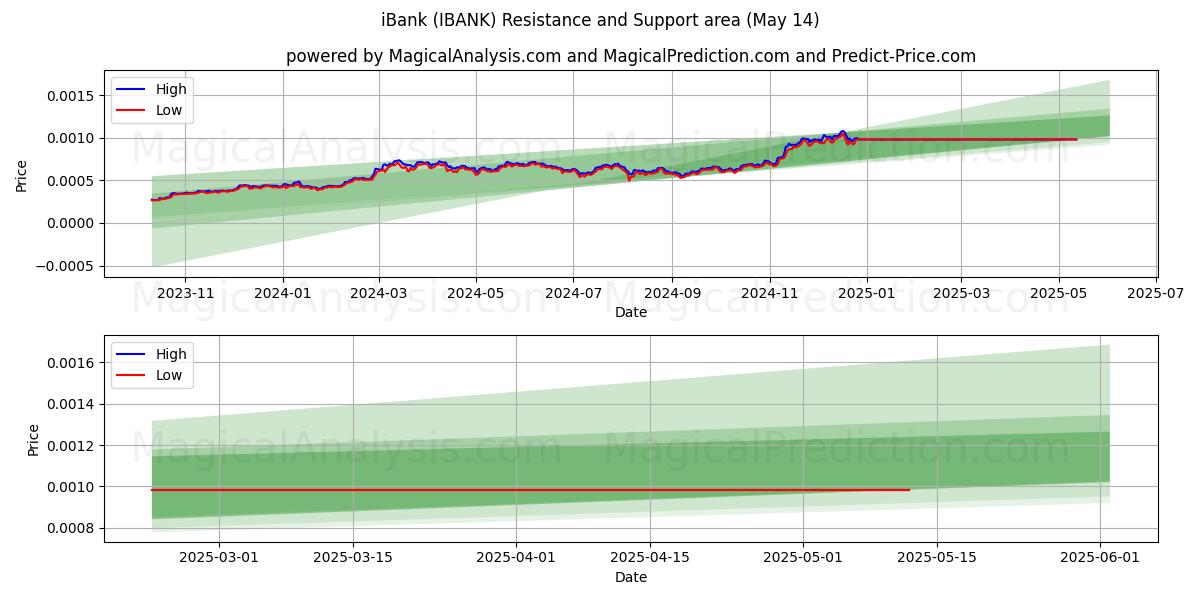The width and height of the screenshot is (1200, 600).
Task: Click the 0.0005 y-axis tick label
Action: 72,181
